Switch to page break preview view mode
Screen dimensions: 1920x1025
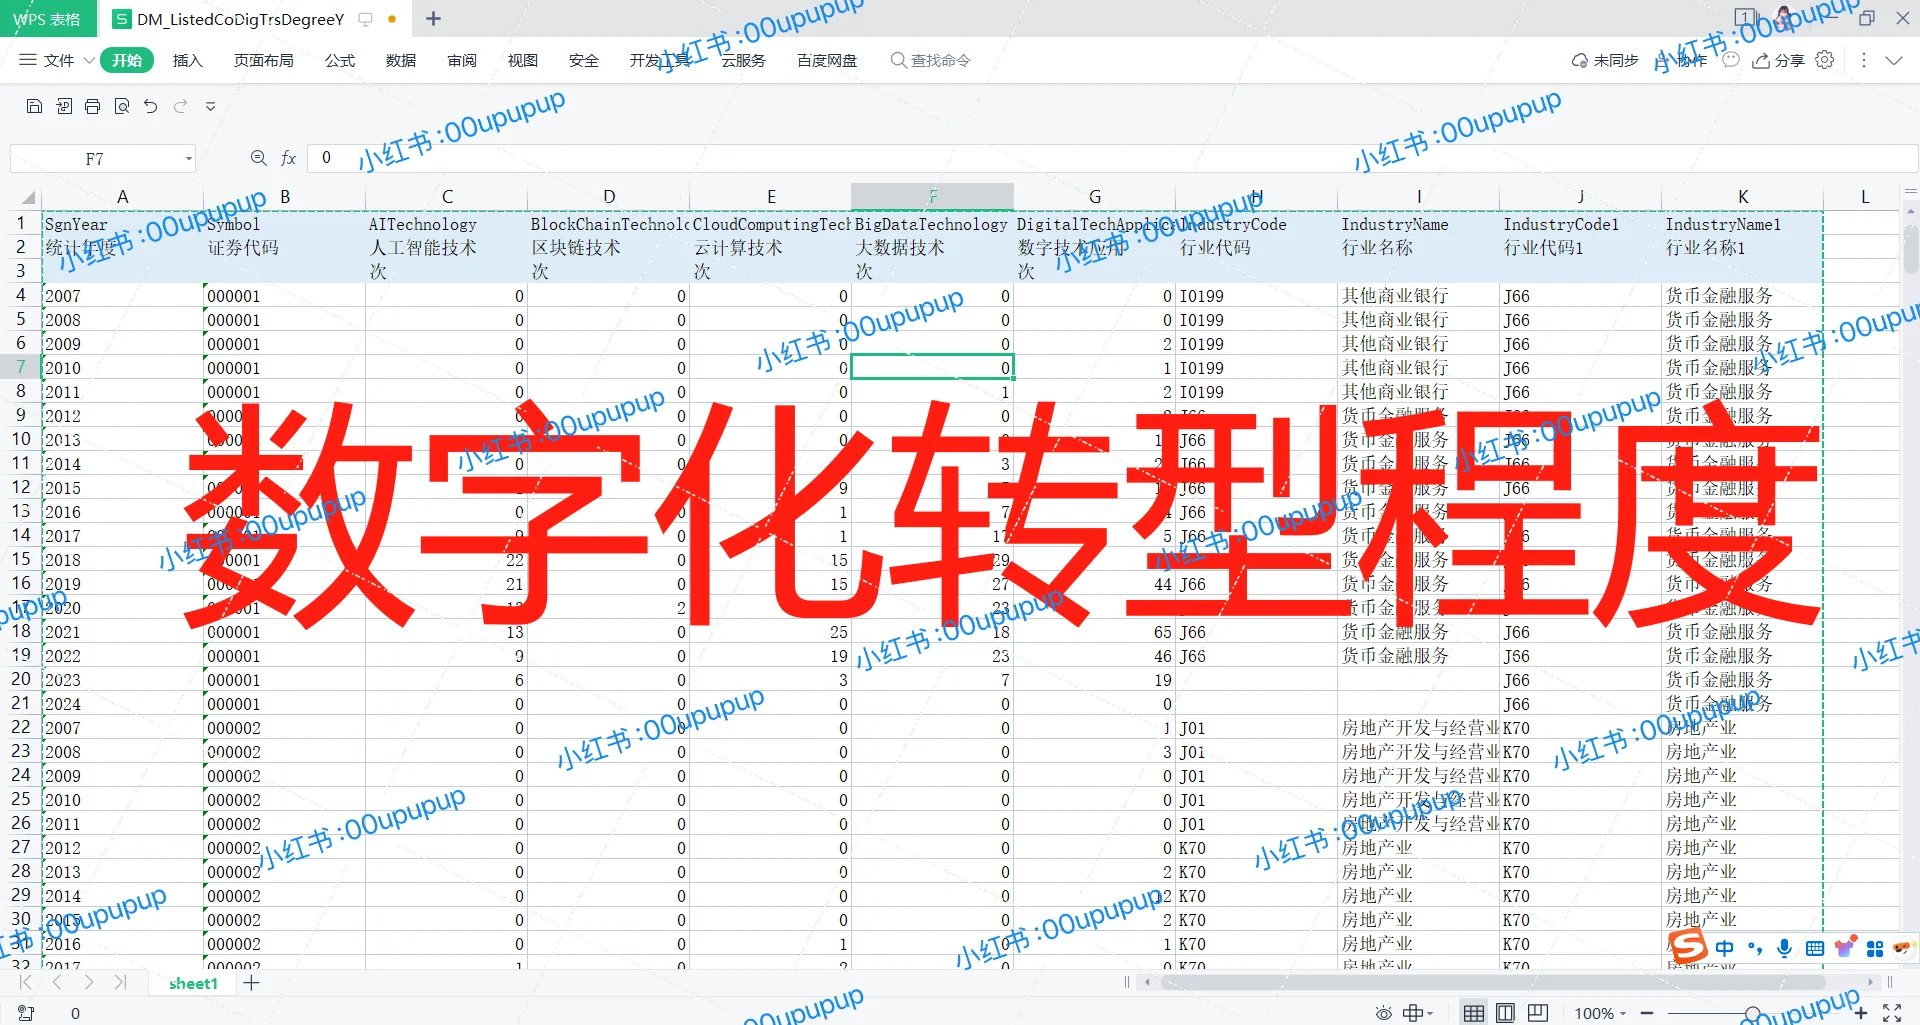click(1537, 1012)
